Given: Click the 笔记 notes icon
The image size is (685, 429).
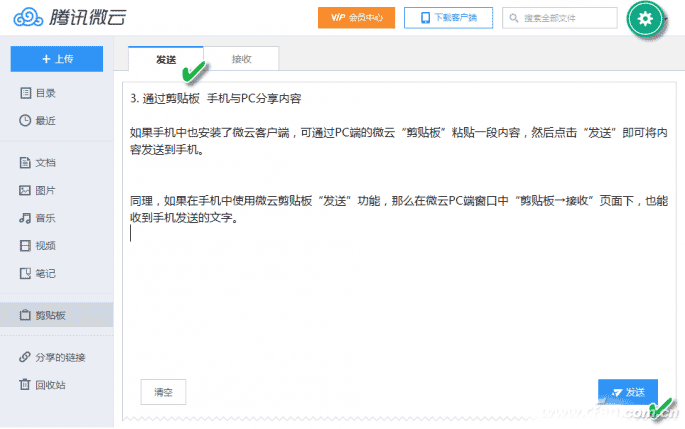Looking at the screenshot, I should pos(25,273).
